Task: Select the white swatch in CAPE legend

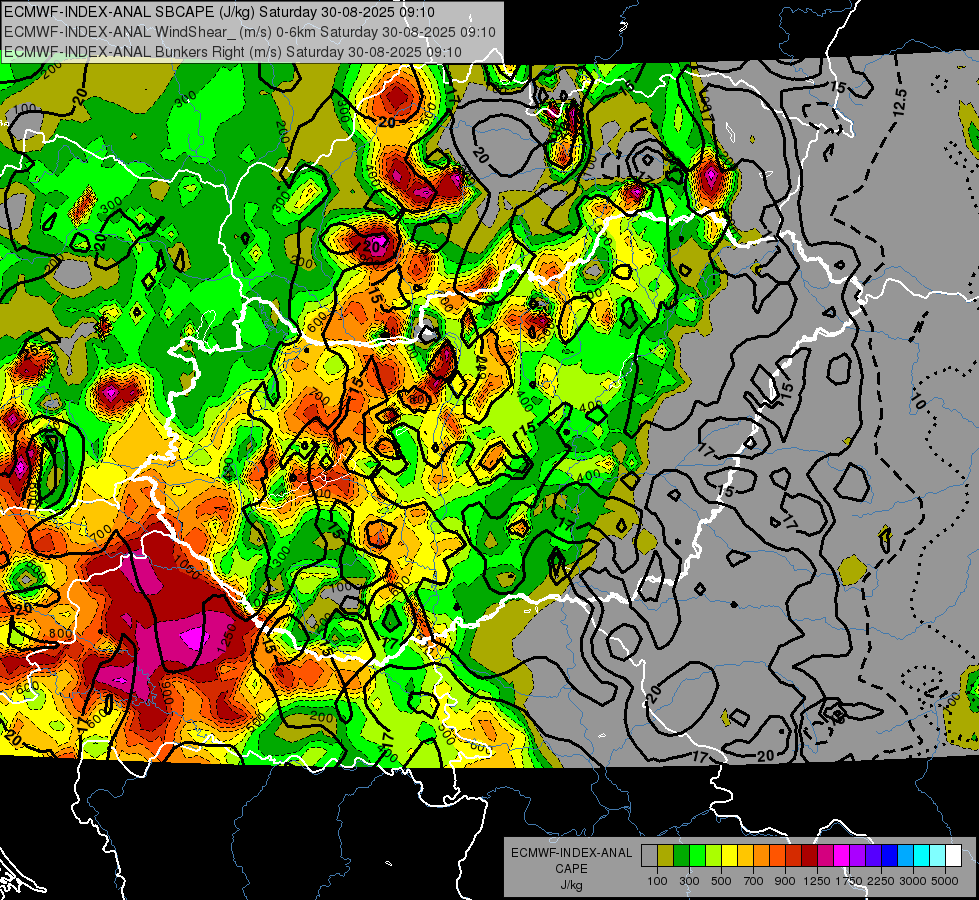Action: click(x=953, y=856)
